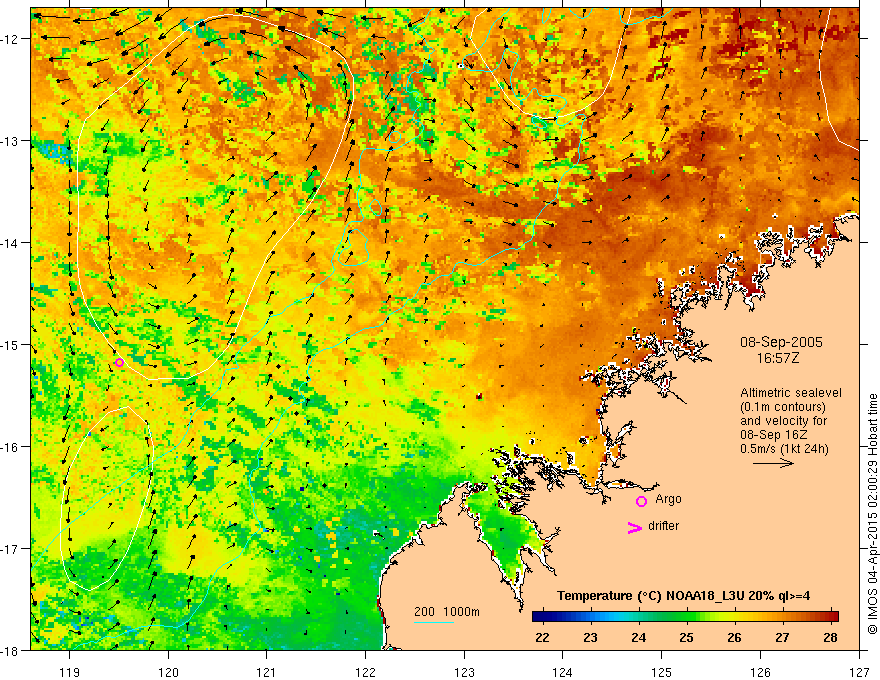880x680 pixels.
Task: Click the '127' longitude tick label
Action: [859, 672]
